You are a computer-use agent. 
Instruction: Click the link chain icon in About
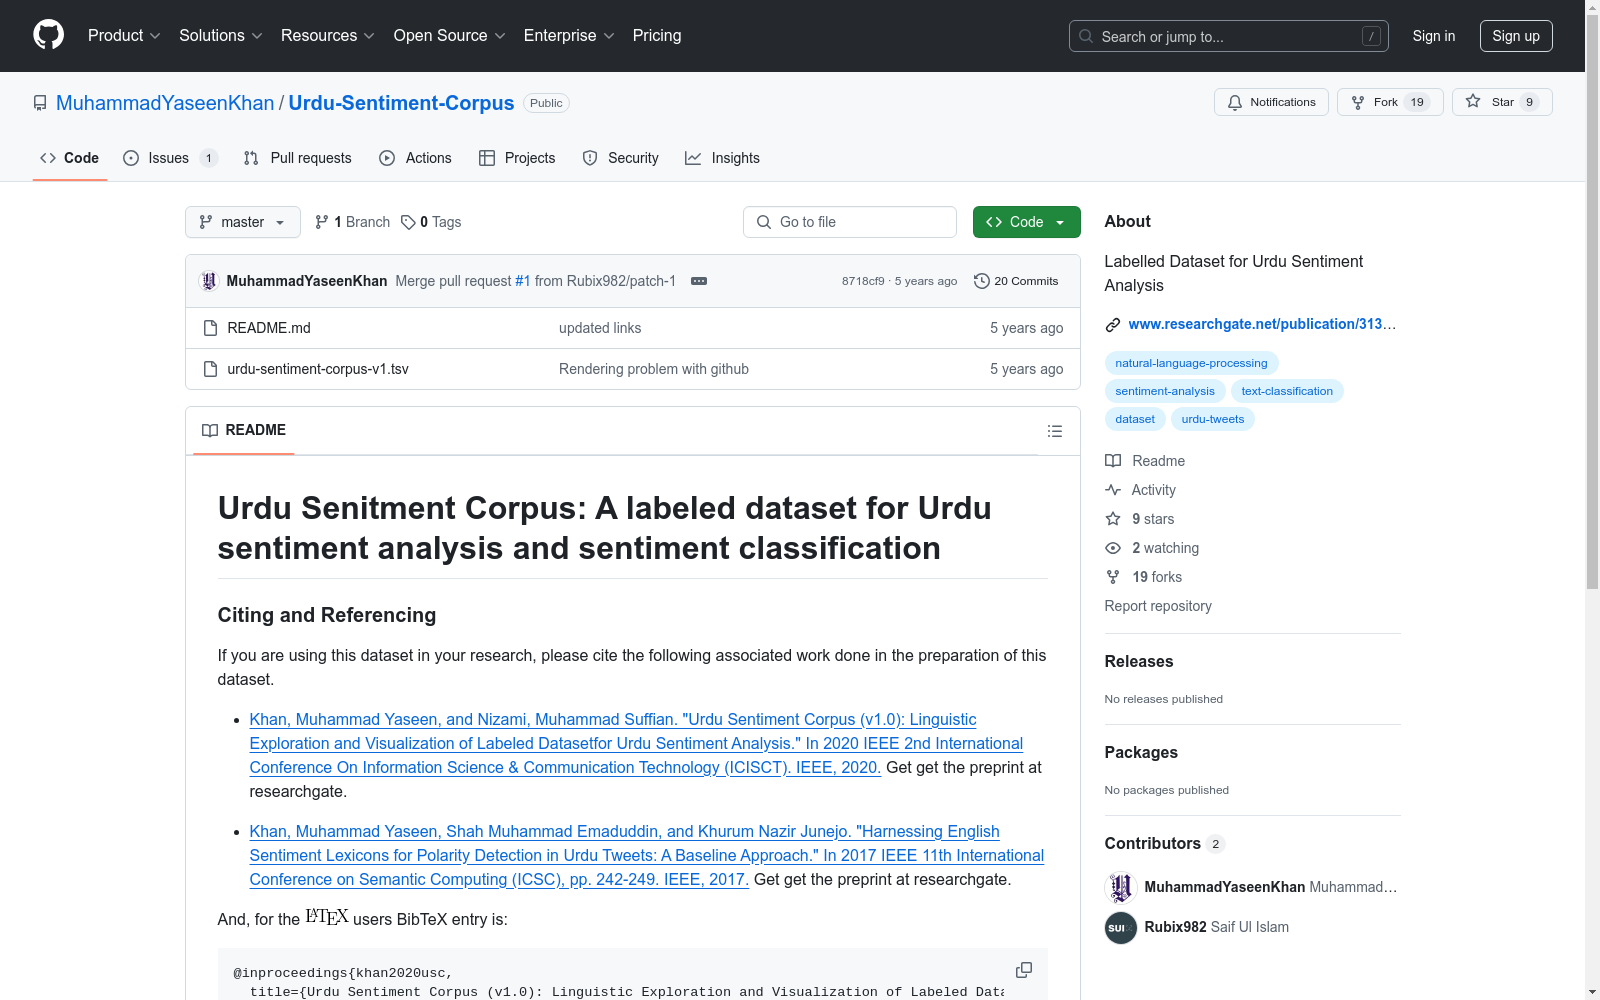(1113, 324)
